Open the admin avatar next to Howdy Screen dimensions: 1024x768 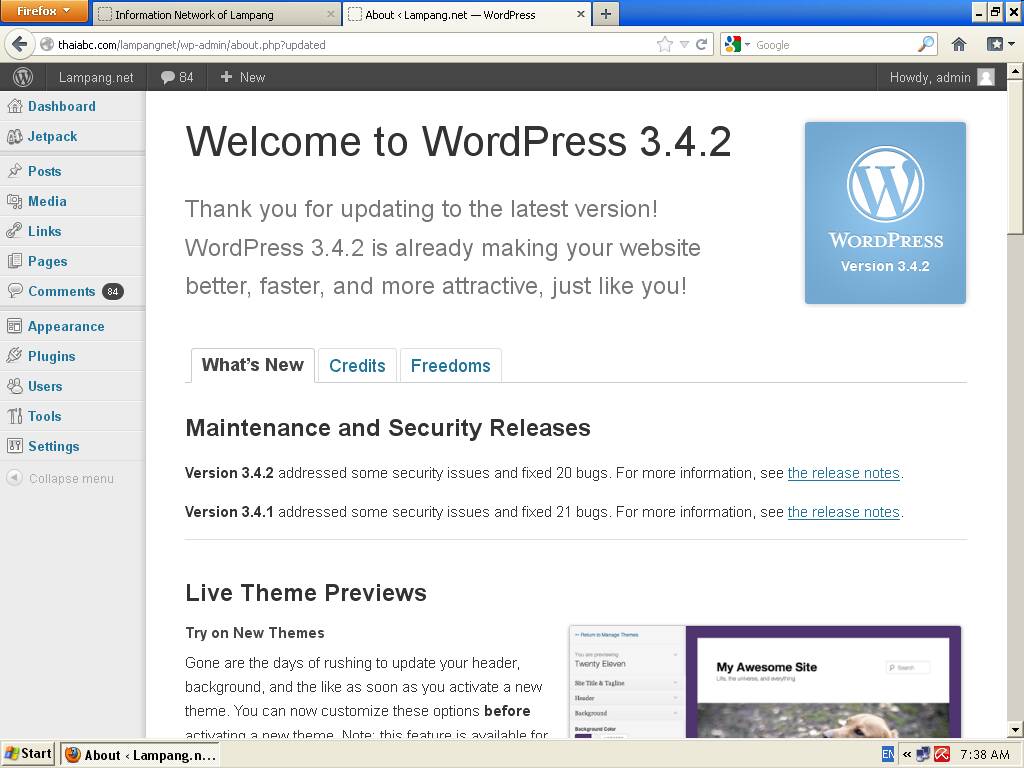986,77
